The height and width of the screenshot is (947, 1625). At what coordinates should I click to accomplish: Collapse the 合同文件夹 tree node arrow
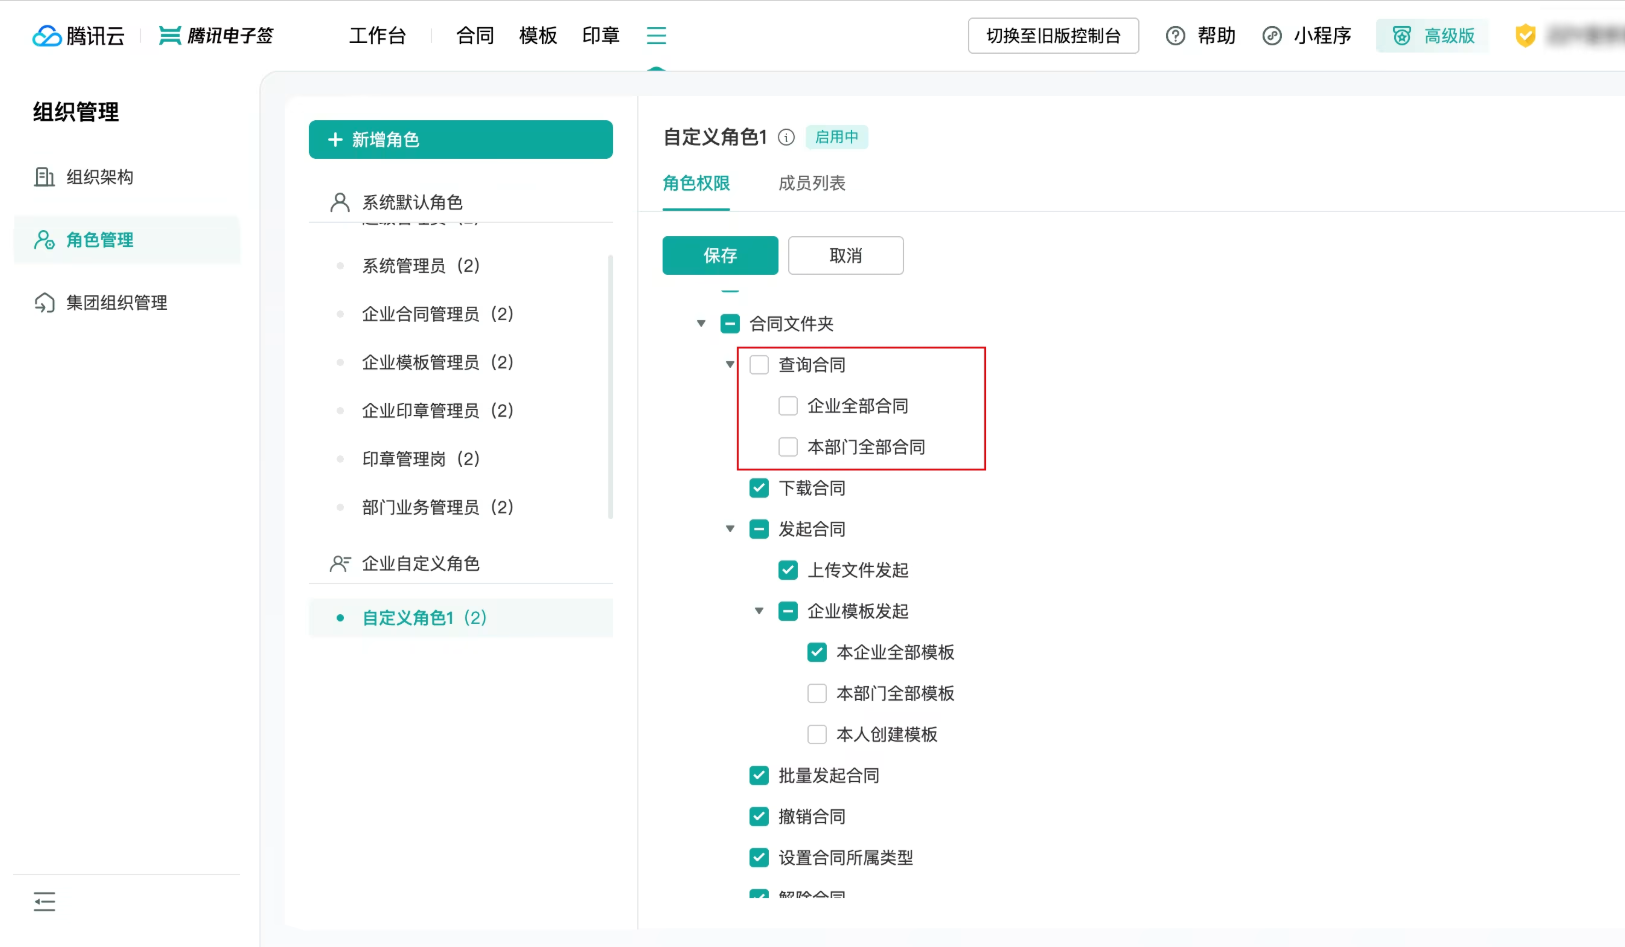701,324
